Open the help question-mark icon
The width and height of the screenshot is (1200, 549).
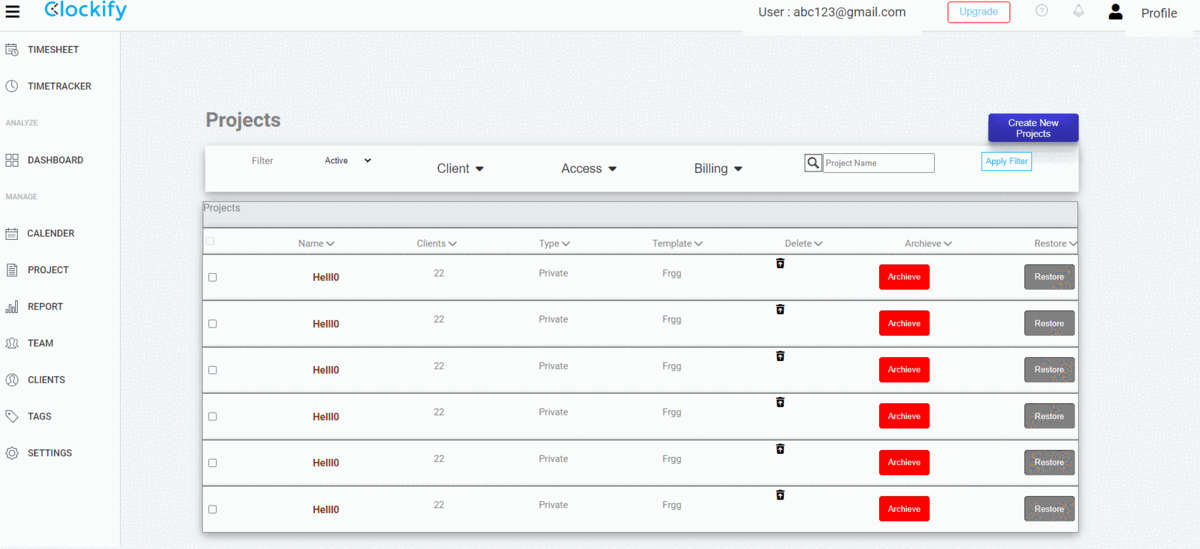[x=1042, y=11]
